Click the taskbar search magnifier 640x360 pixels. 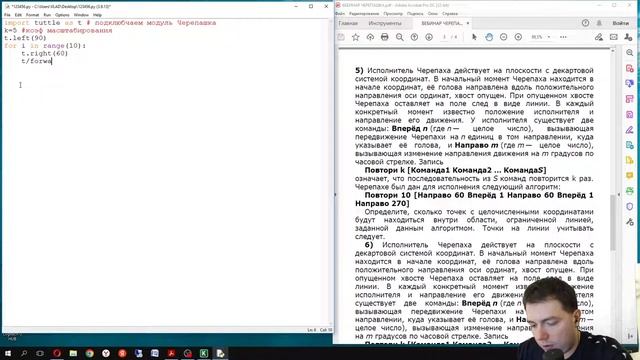click(24, 353)
